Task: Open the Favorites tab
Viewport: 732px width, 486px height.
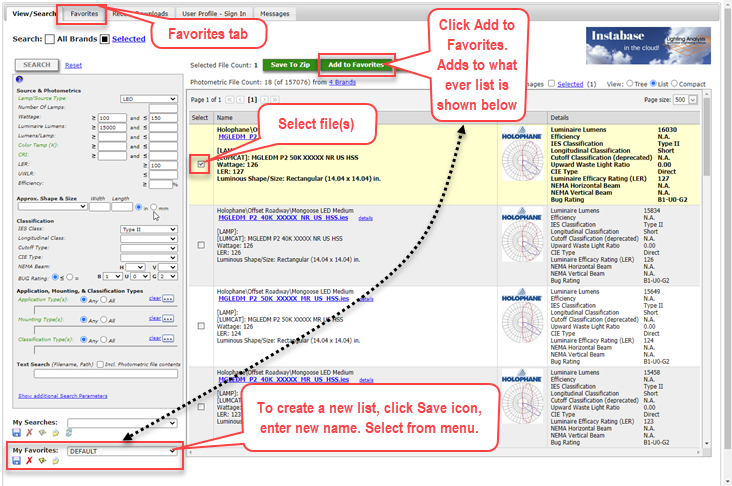Action: coord(84,14)
